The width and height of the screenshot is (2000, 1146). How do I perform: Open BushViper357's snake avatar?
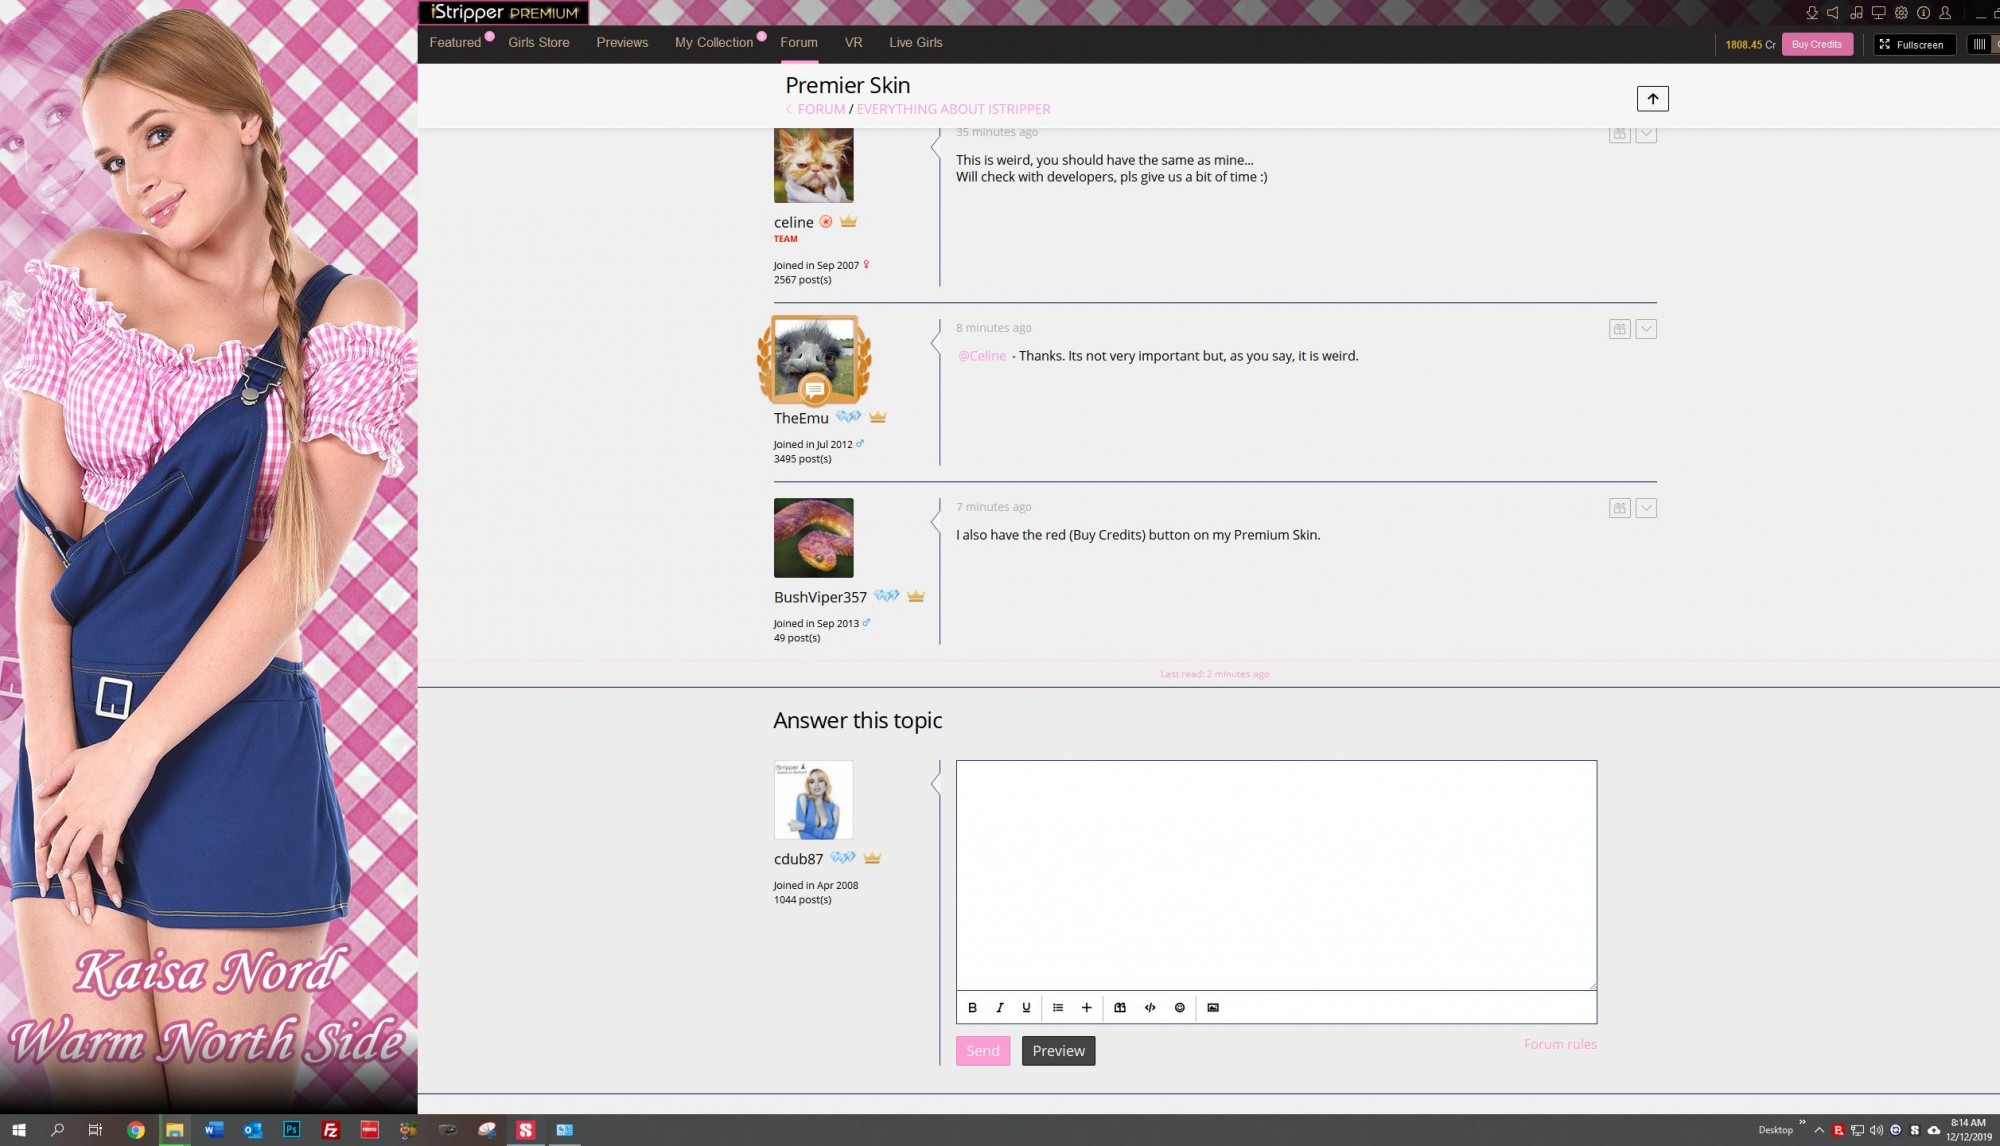pos(813,538)
